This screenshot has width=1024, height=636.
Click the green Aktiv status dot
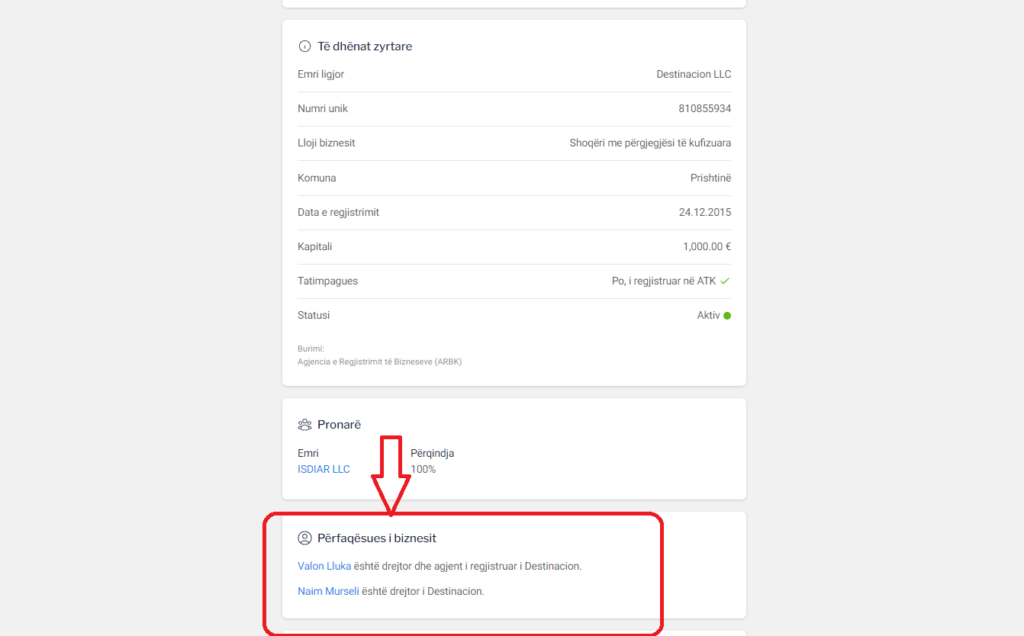coord(727,316)
